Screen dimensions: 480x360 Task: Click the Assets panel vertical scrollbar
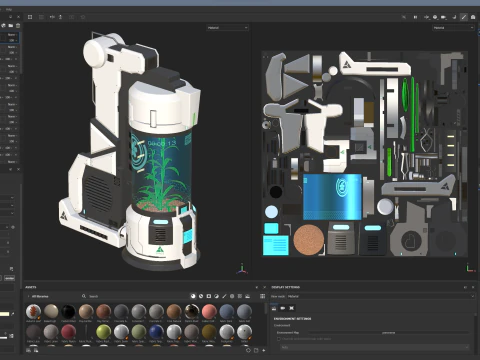(x=266, y=308)
